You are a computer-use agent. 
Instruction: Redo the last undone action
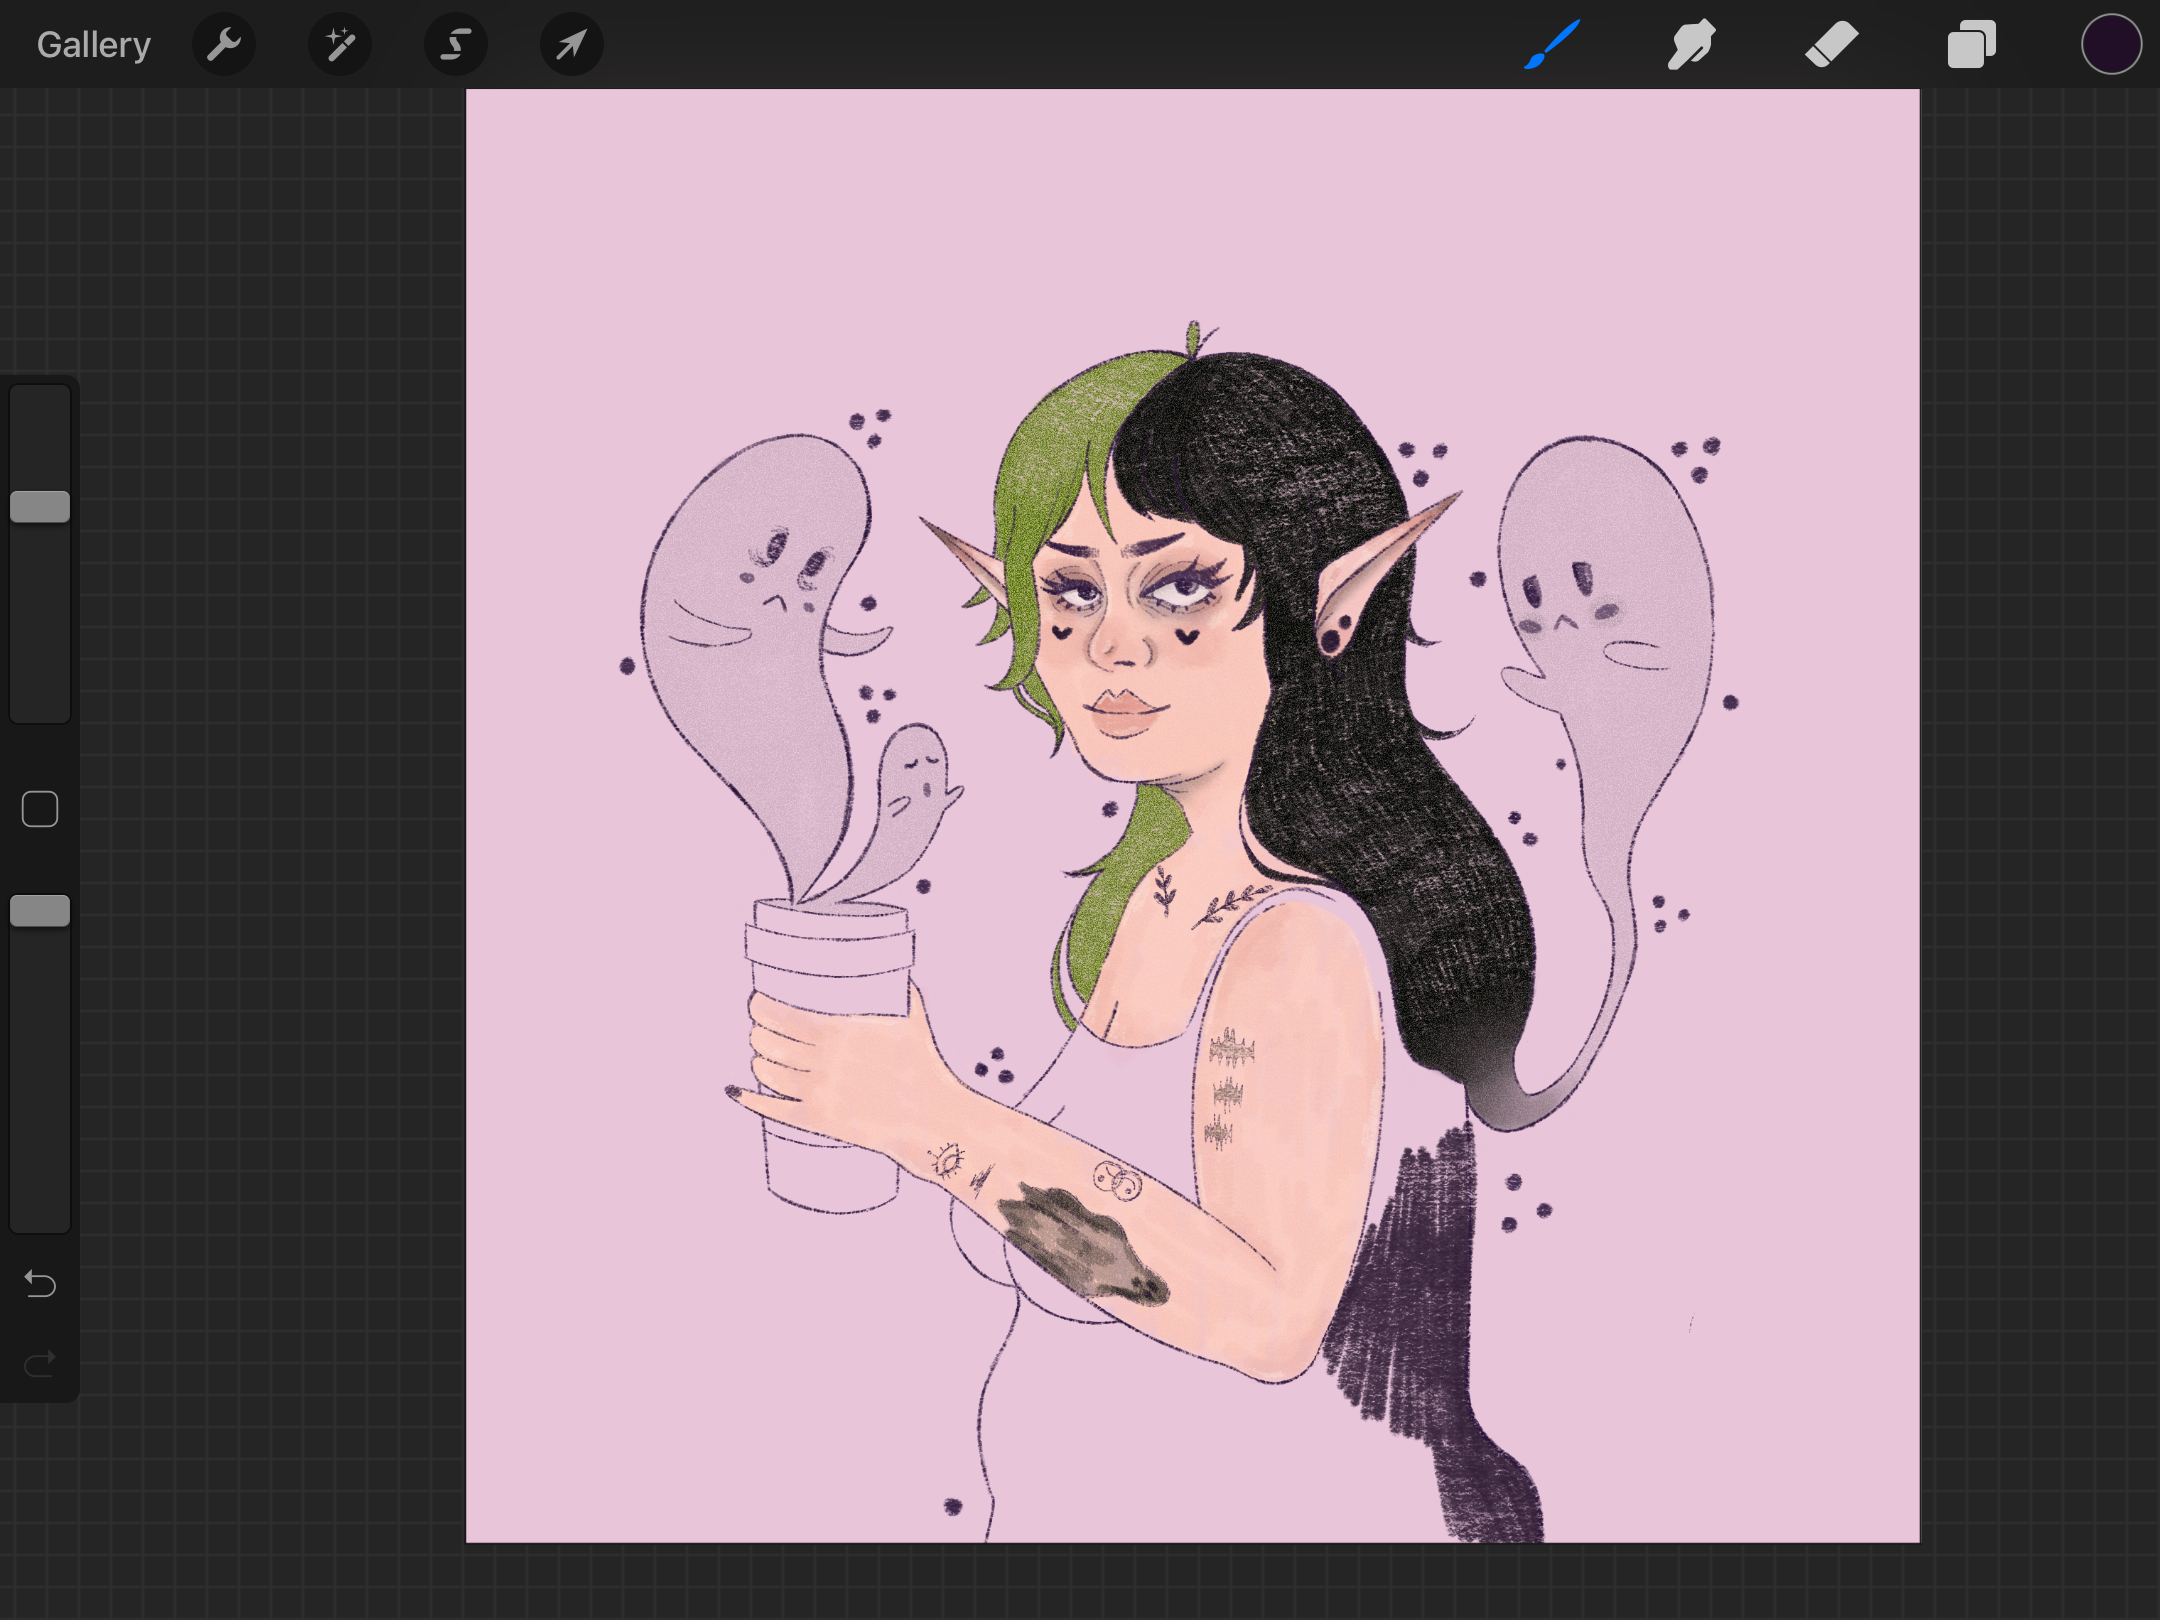click(40, 1363)
